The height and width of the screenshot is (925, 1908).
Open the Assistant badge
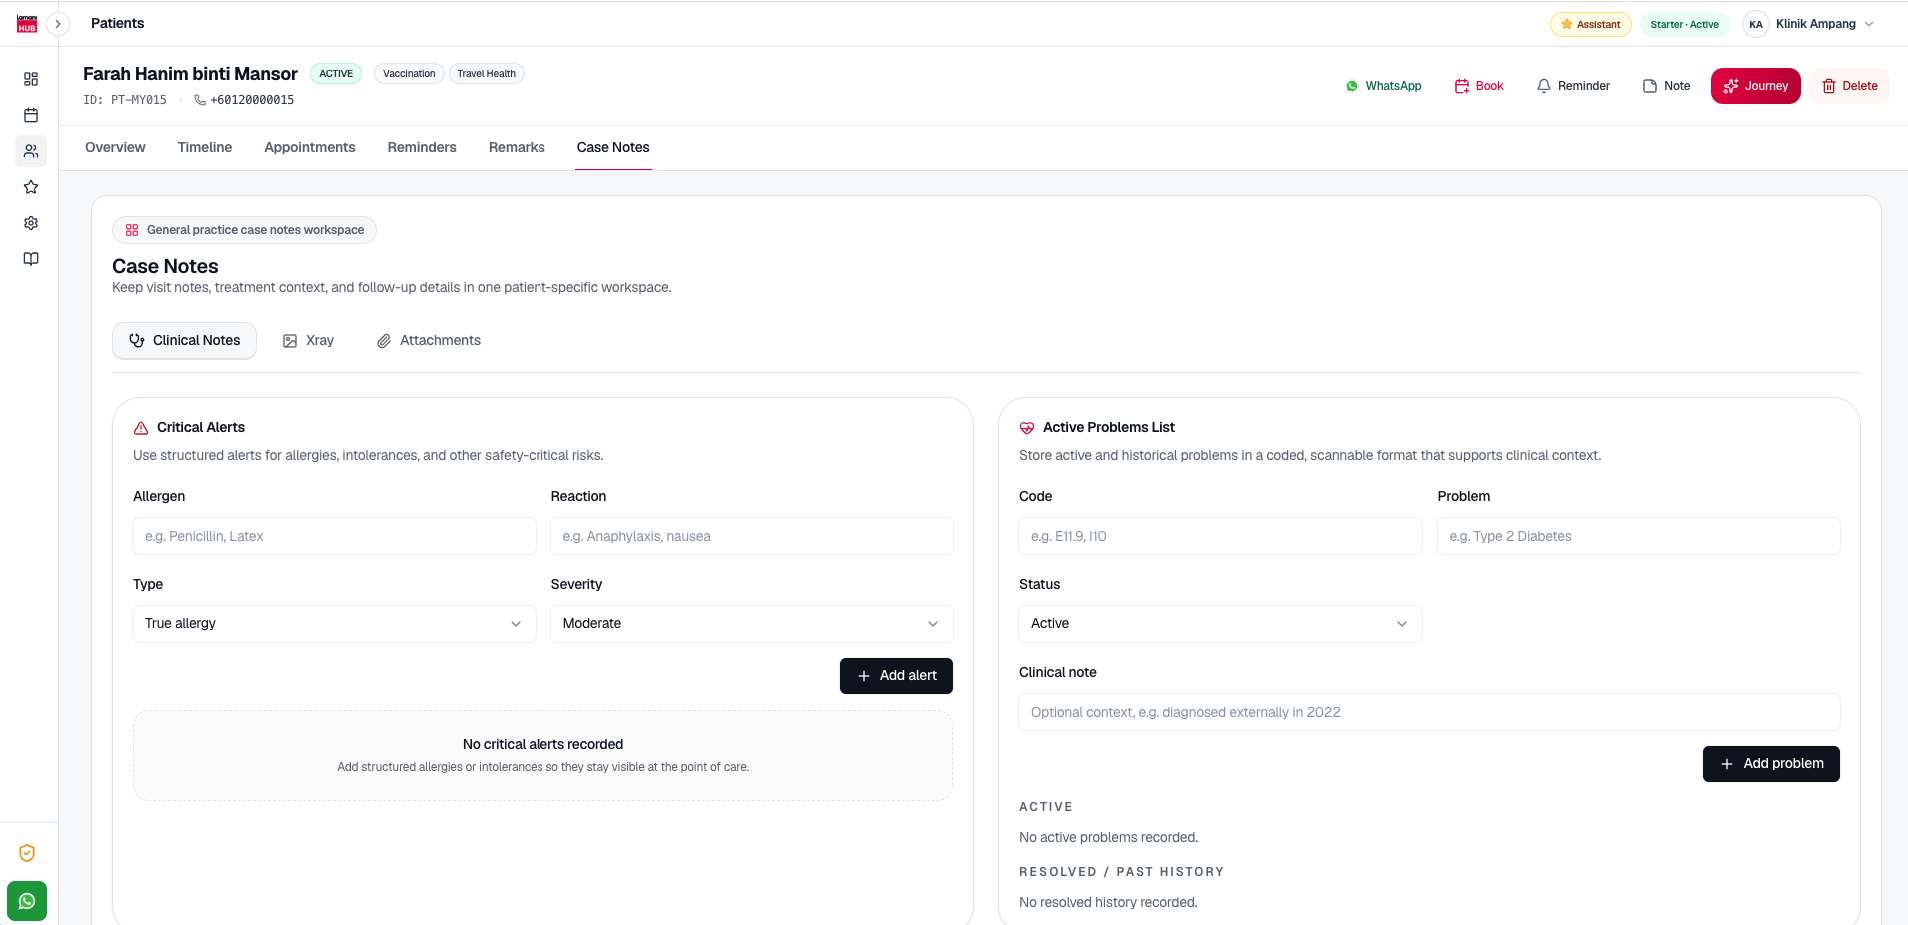[x=1590, y=24]
